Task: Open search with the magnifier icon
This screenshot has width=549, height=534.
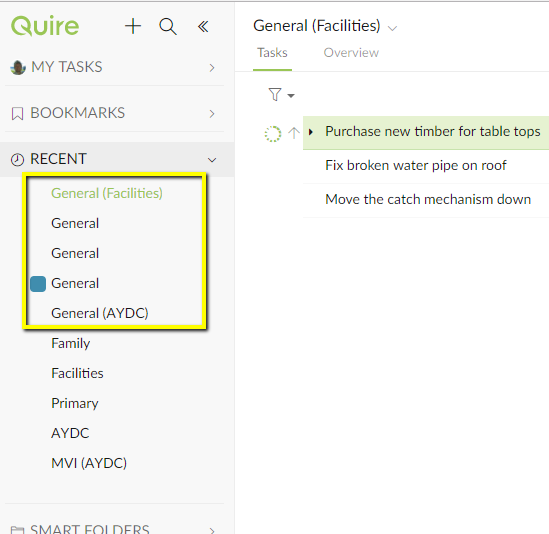Action: click(x=168, y=26)
